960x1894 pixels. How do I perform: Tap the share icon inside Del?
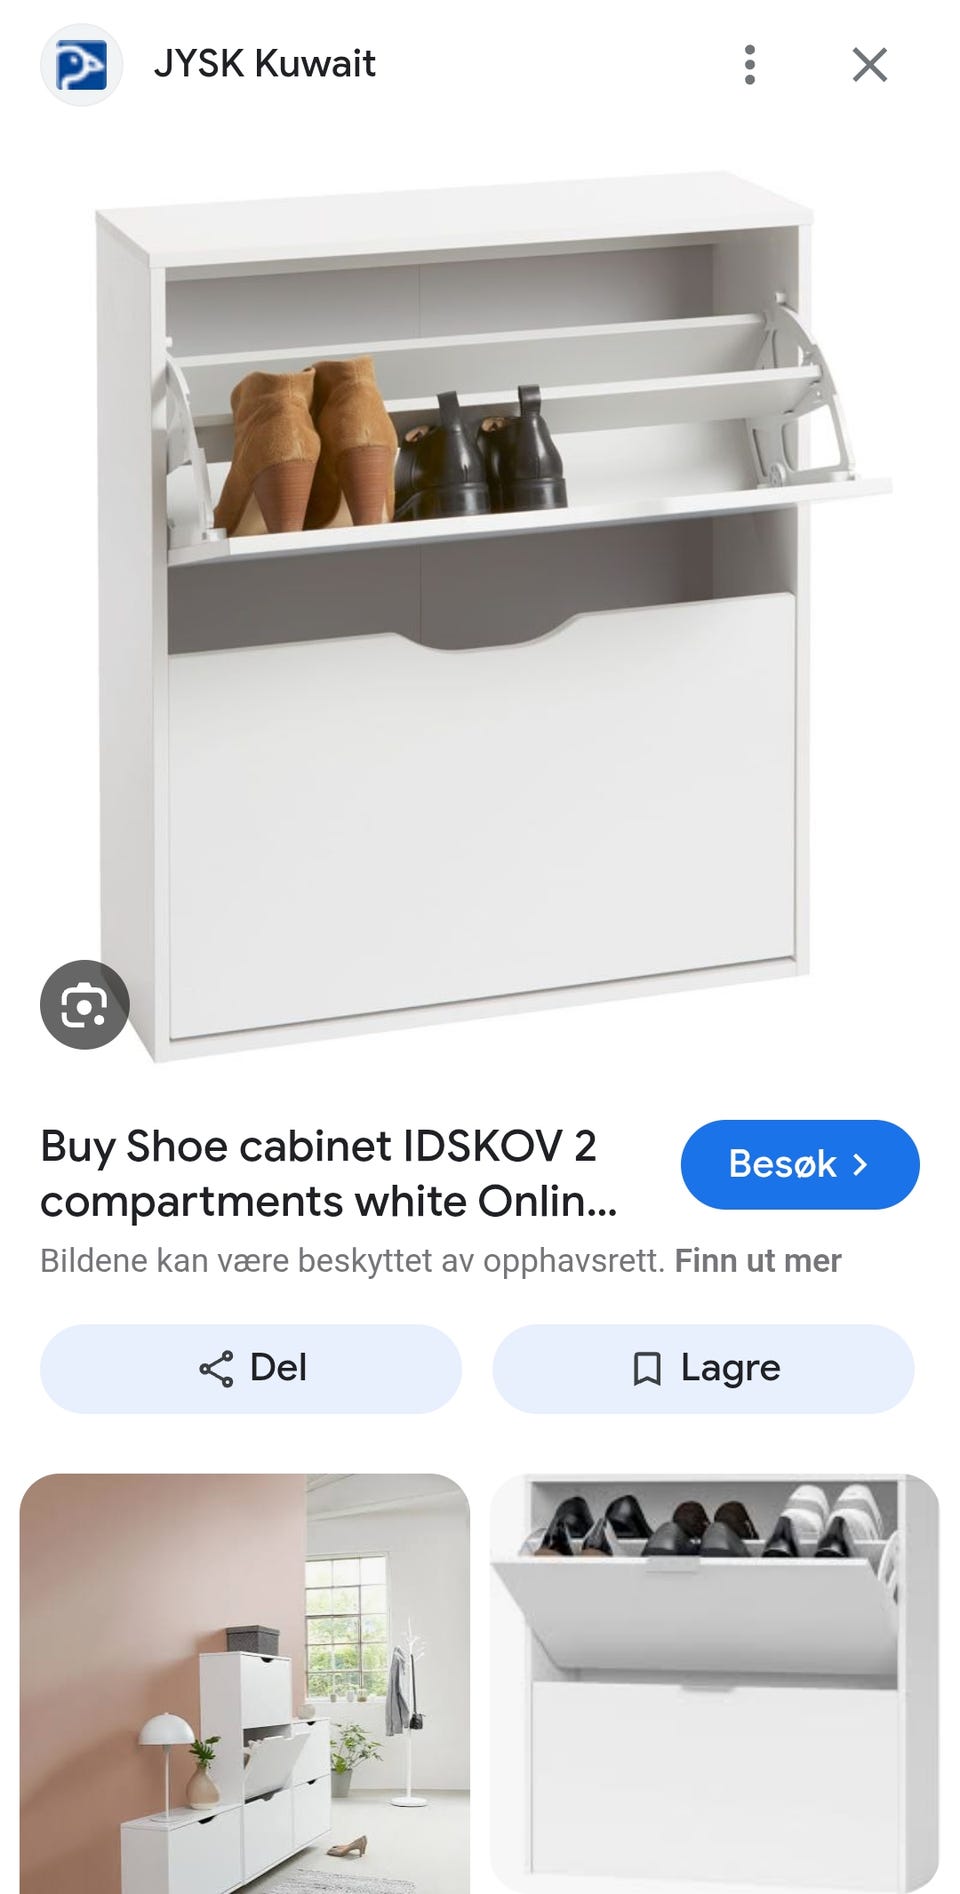click(216, 1368)
